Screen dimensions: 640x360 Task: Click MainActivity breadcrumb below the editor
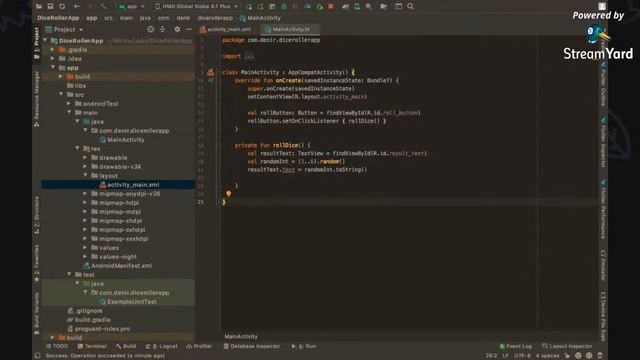tap(241, 337)
